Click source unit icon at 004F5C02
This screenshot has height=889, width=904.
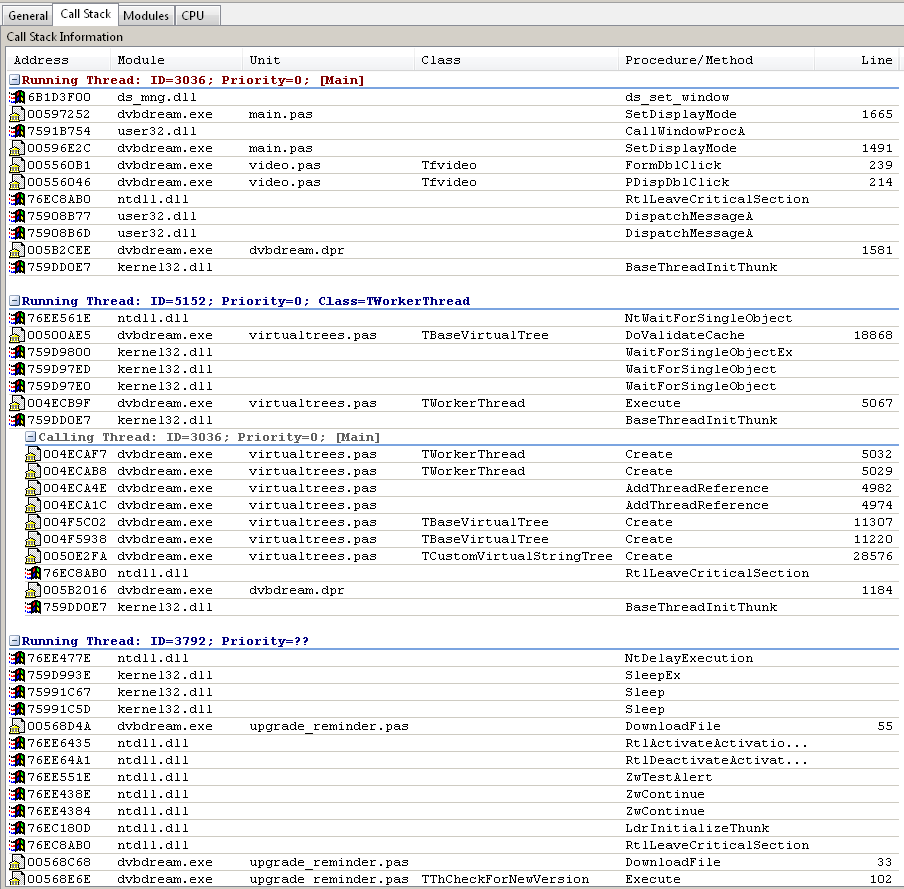coord(33,522)
